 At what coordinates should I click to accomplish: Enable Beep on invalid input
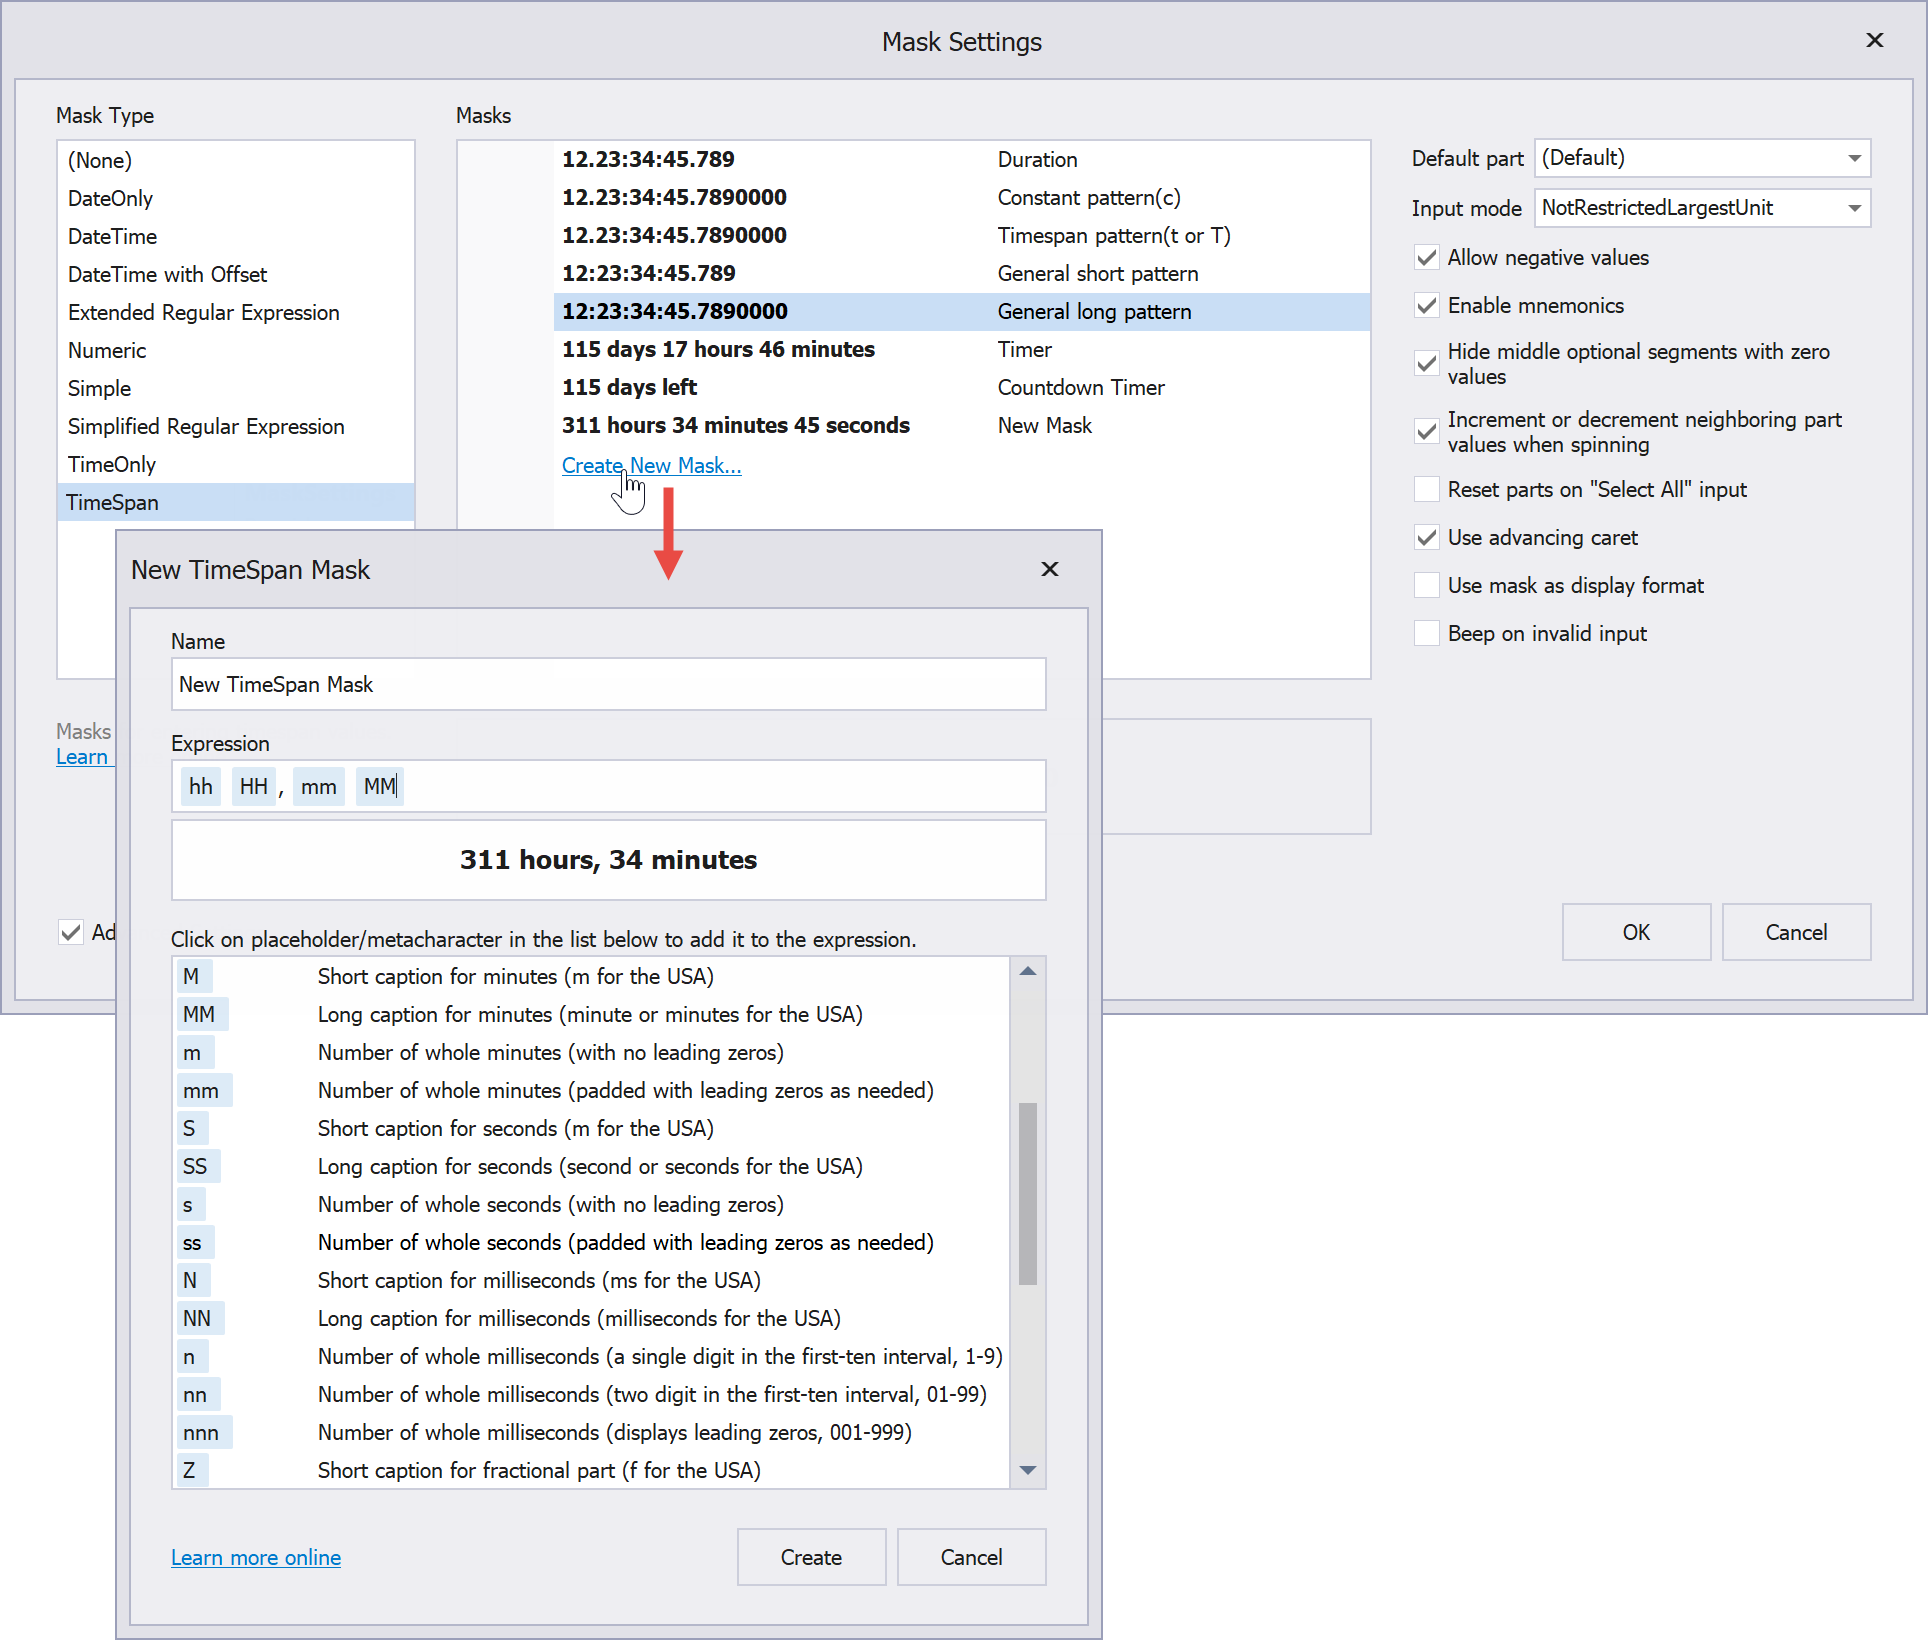coord(1427,633)
